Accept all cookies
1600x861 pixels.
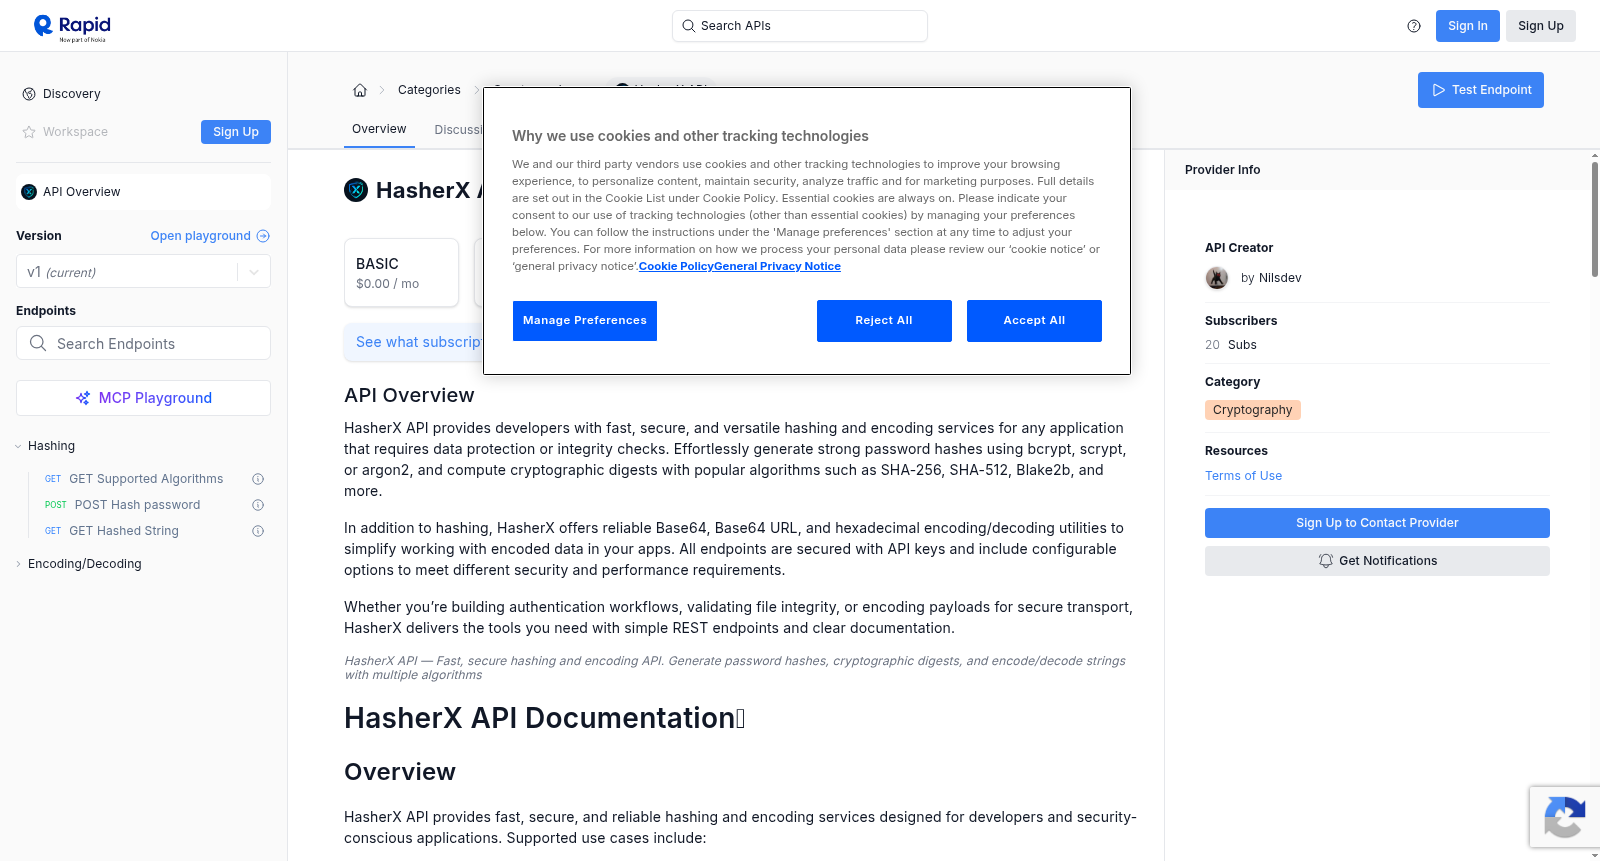(1034, 321)
